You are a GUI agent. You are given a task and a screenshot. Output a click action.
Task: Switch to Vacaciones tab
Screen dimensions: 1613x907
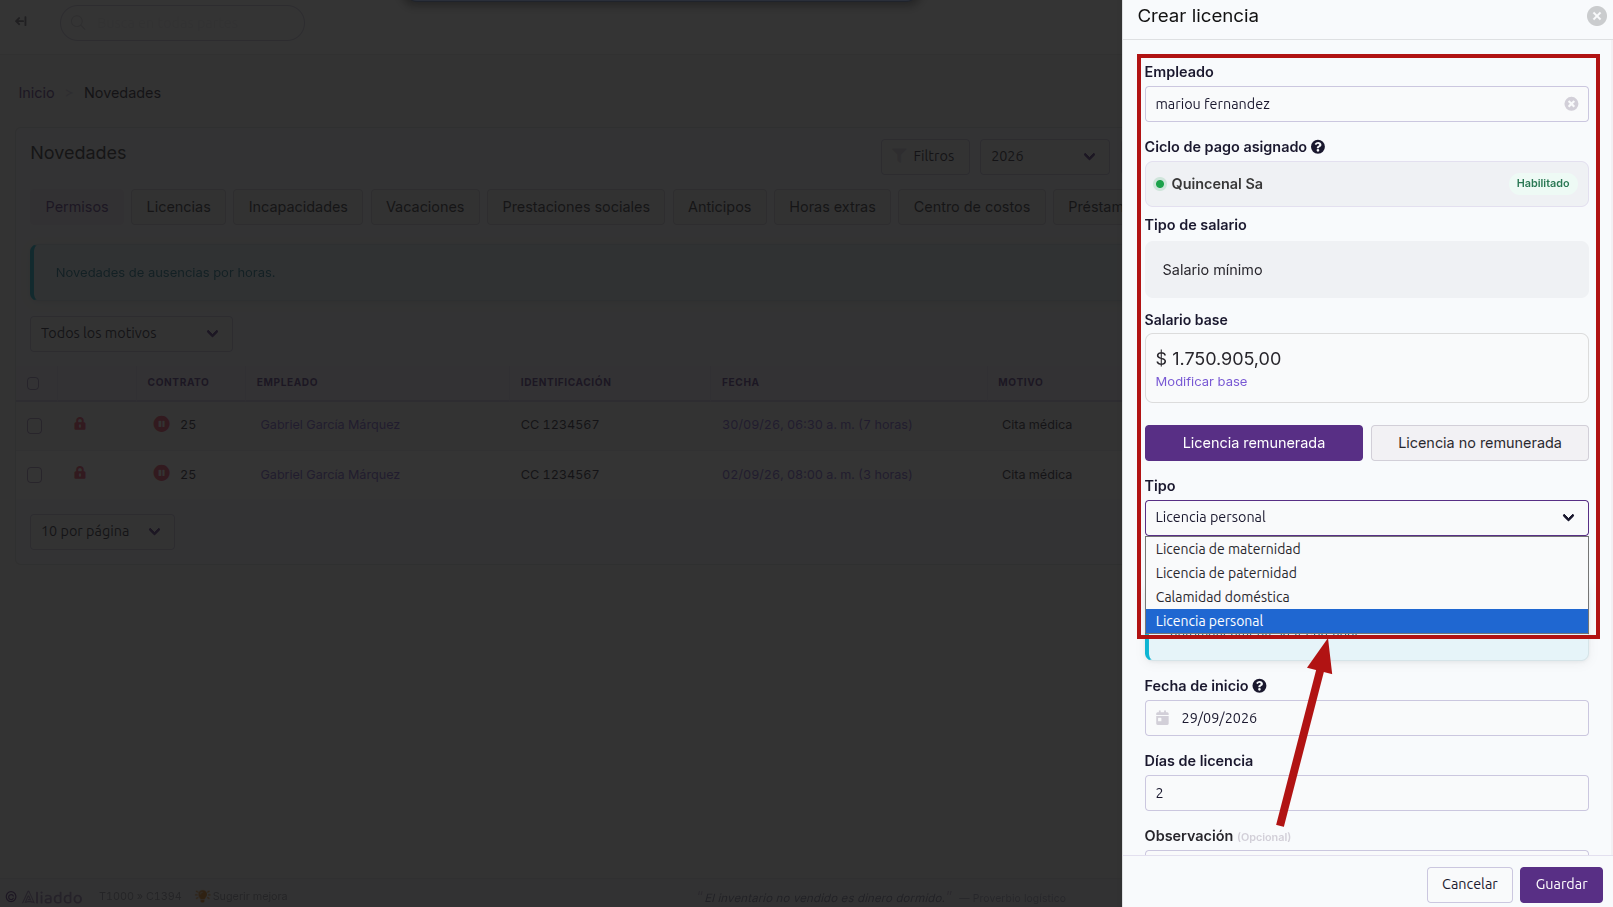click(425, 207)
